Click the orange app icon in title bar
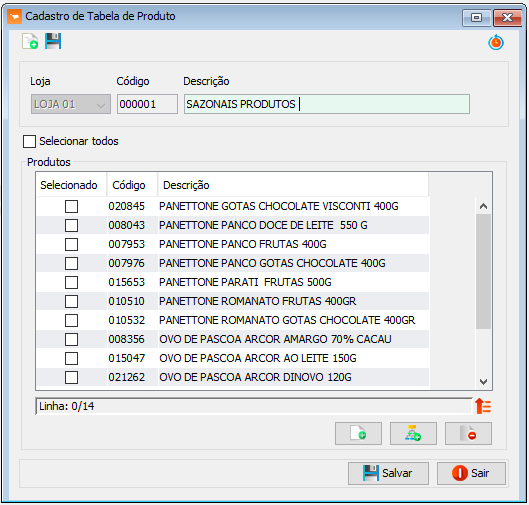Screen dimensions: 529x505 coord(15,17)
